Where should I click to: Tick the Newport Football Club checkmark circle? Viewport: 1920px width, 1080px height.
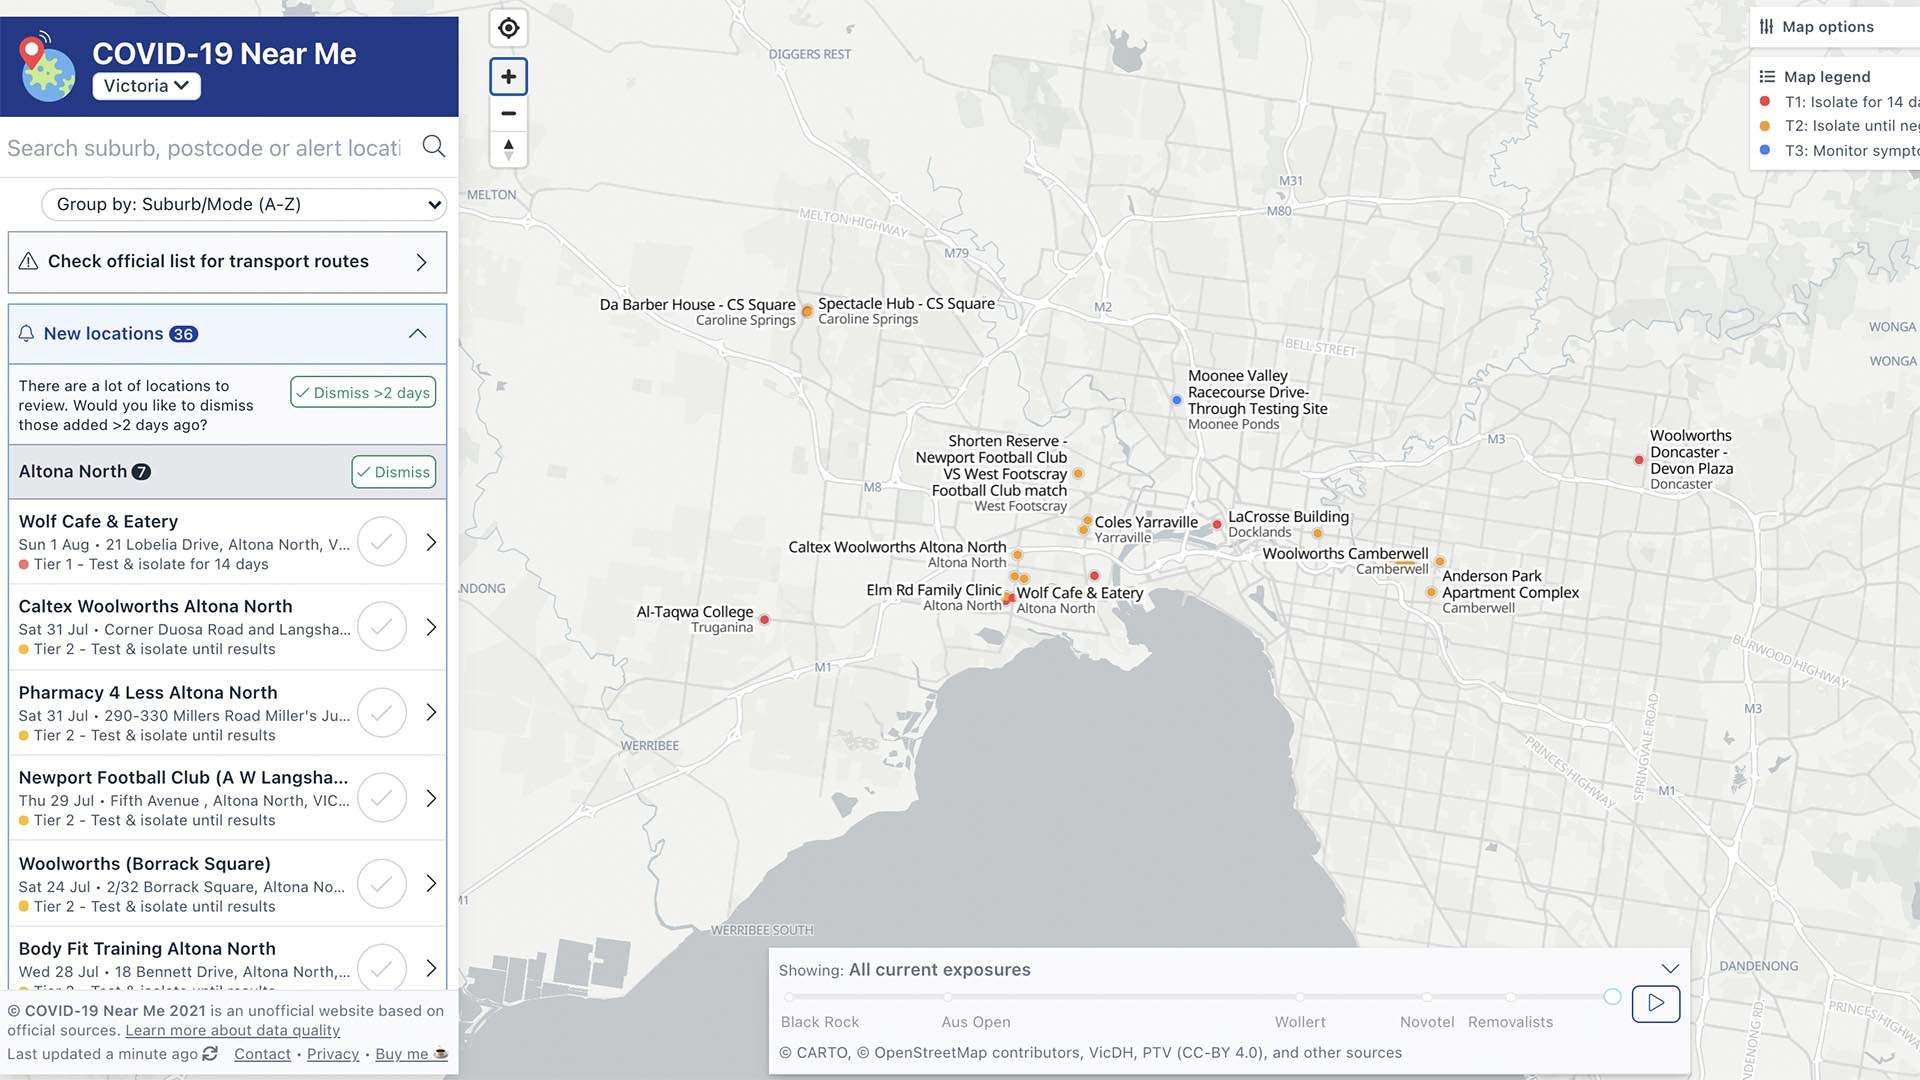point(382,798)
